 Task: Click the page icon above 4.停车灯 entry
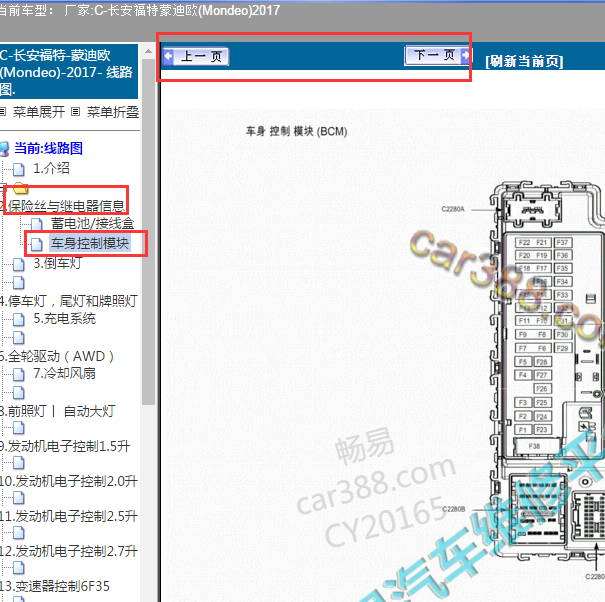19,283
